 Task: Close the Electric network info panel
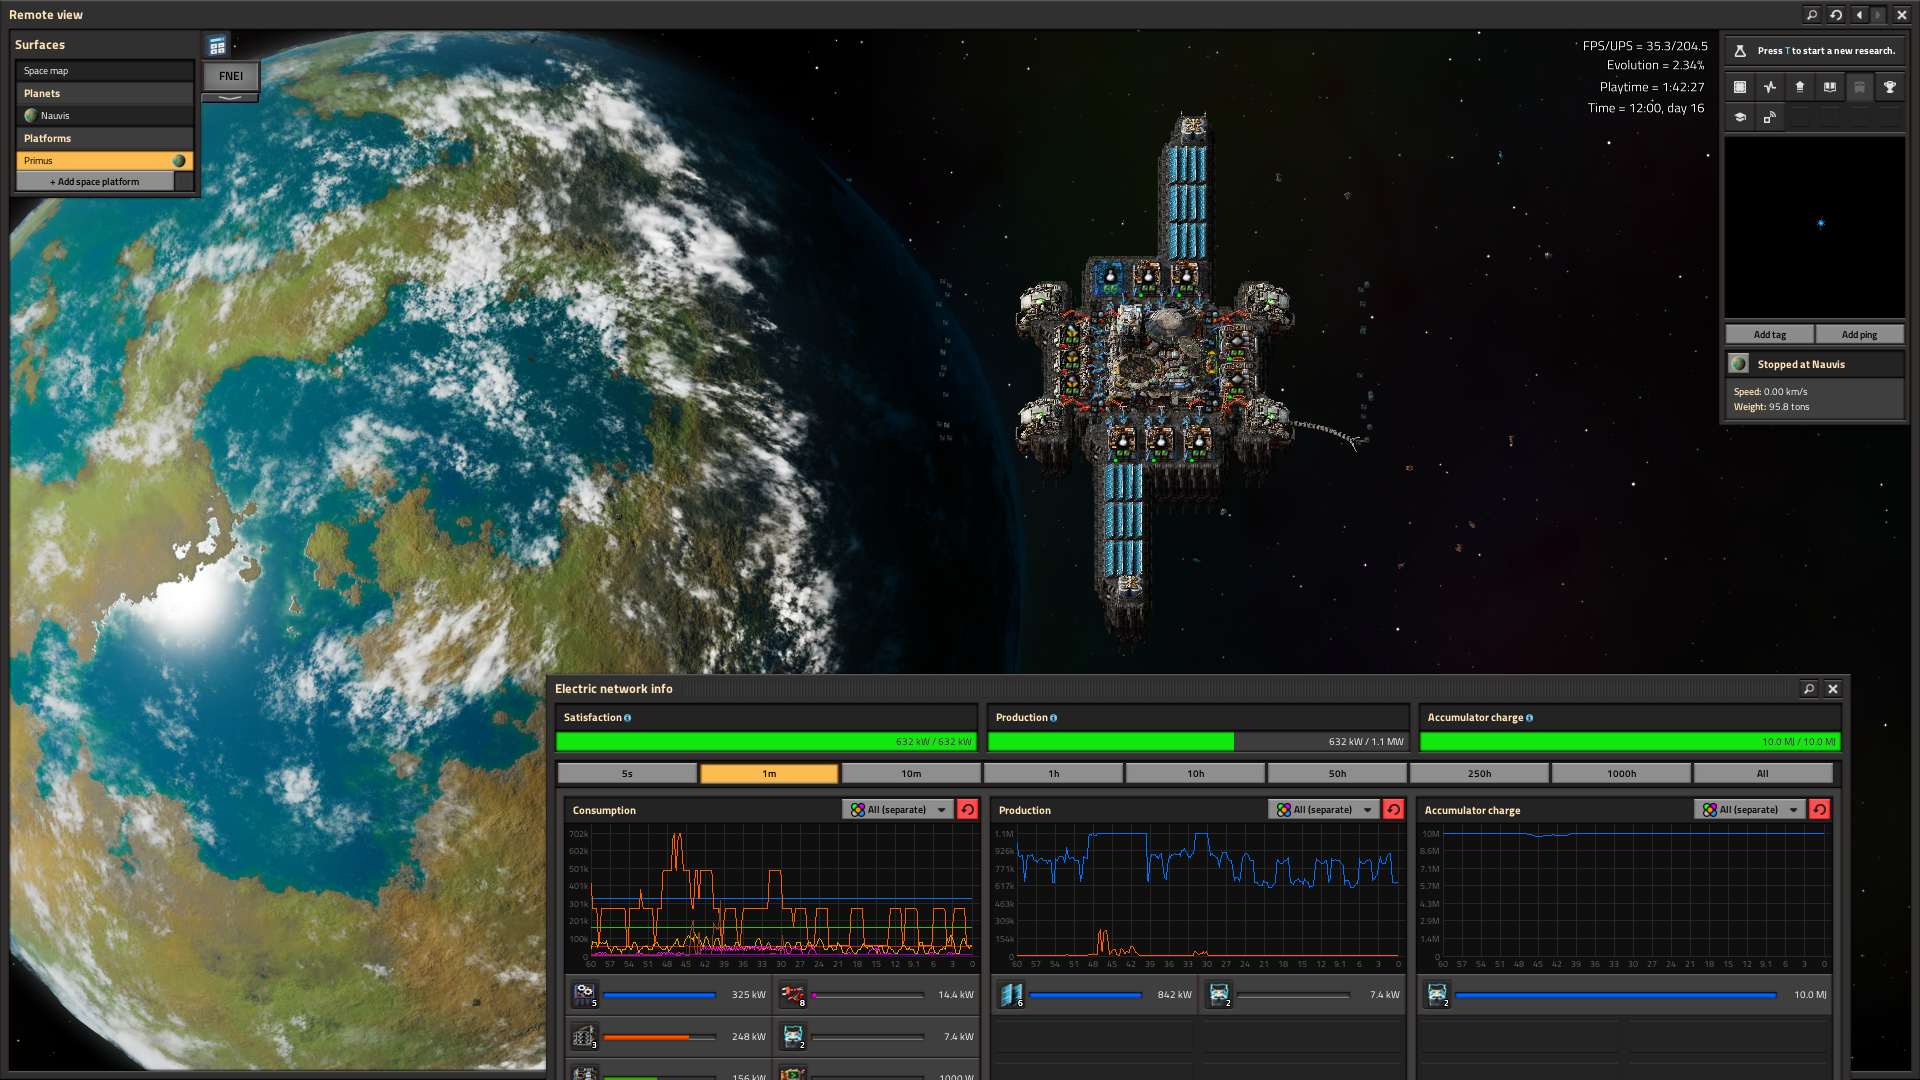[x=1833, y=689]
